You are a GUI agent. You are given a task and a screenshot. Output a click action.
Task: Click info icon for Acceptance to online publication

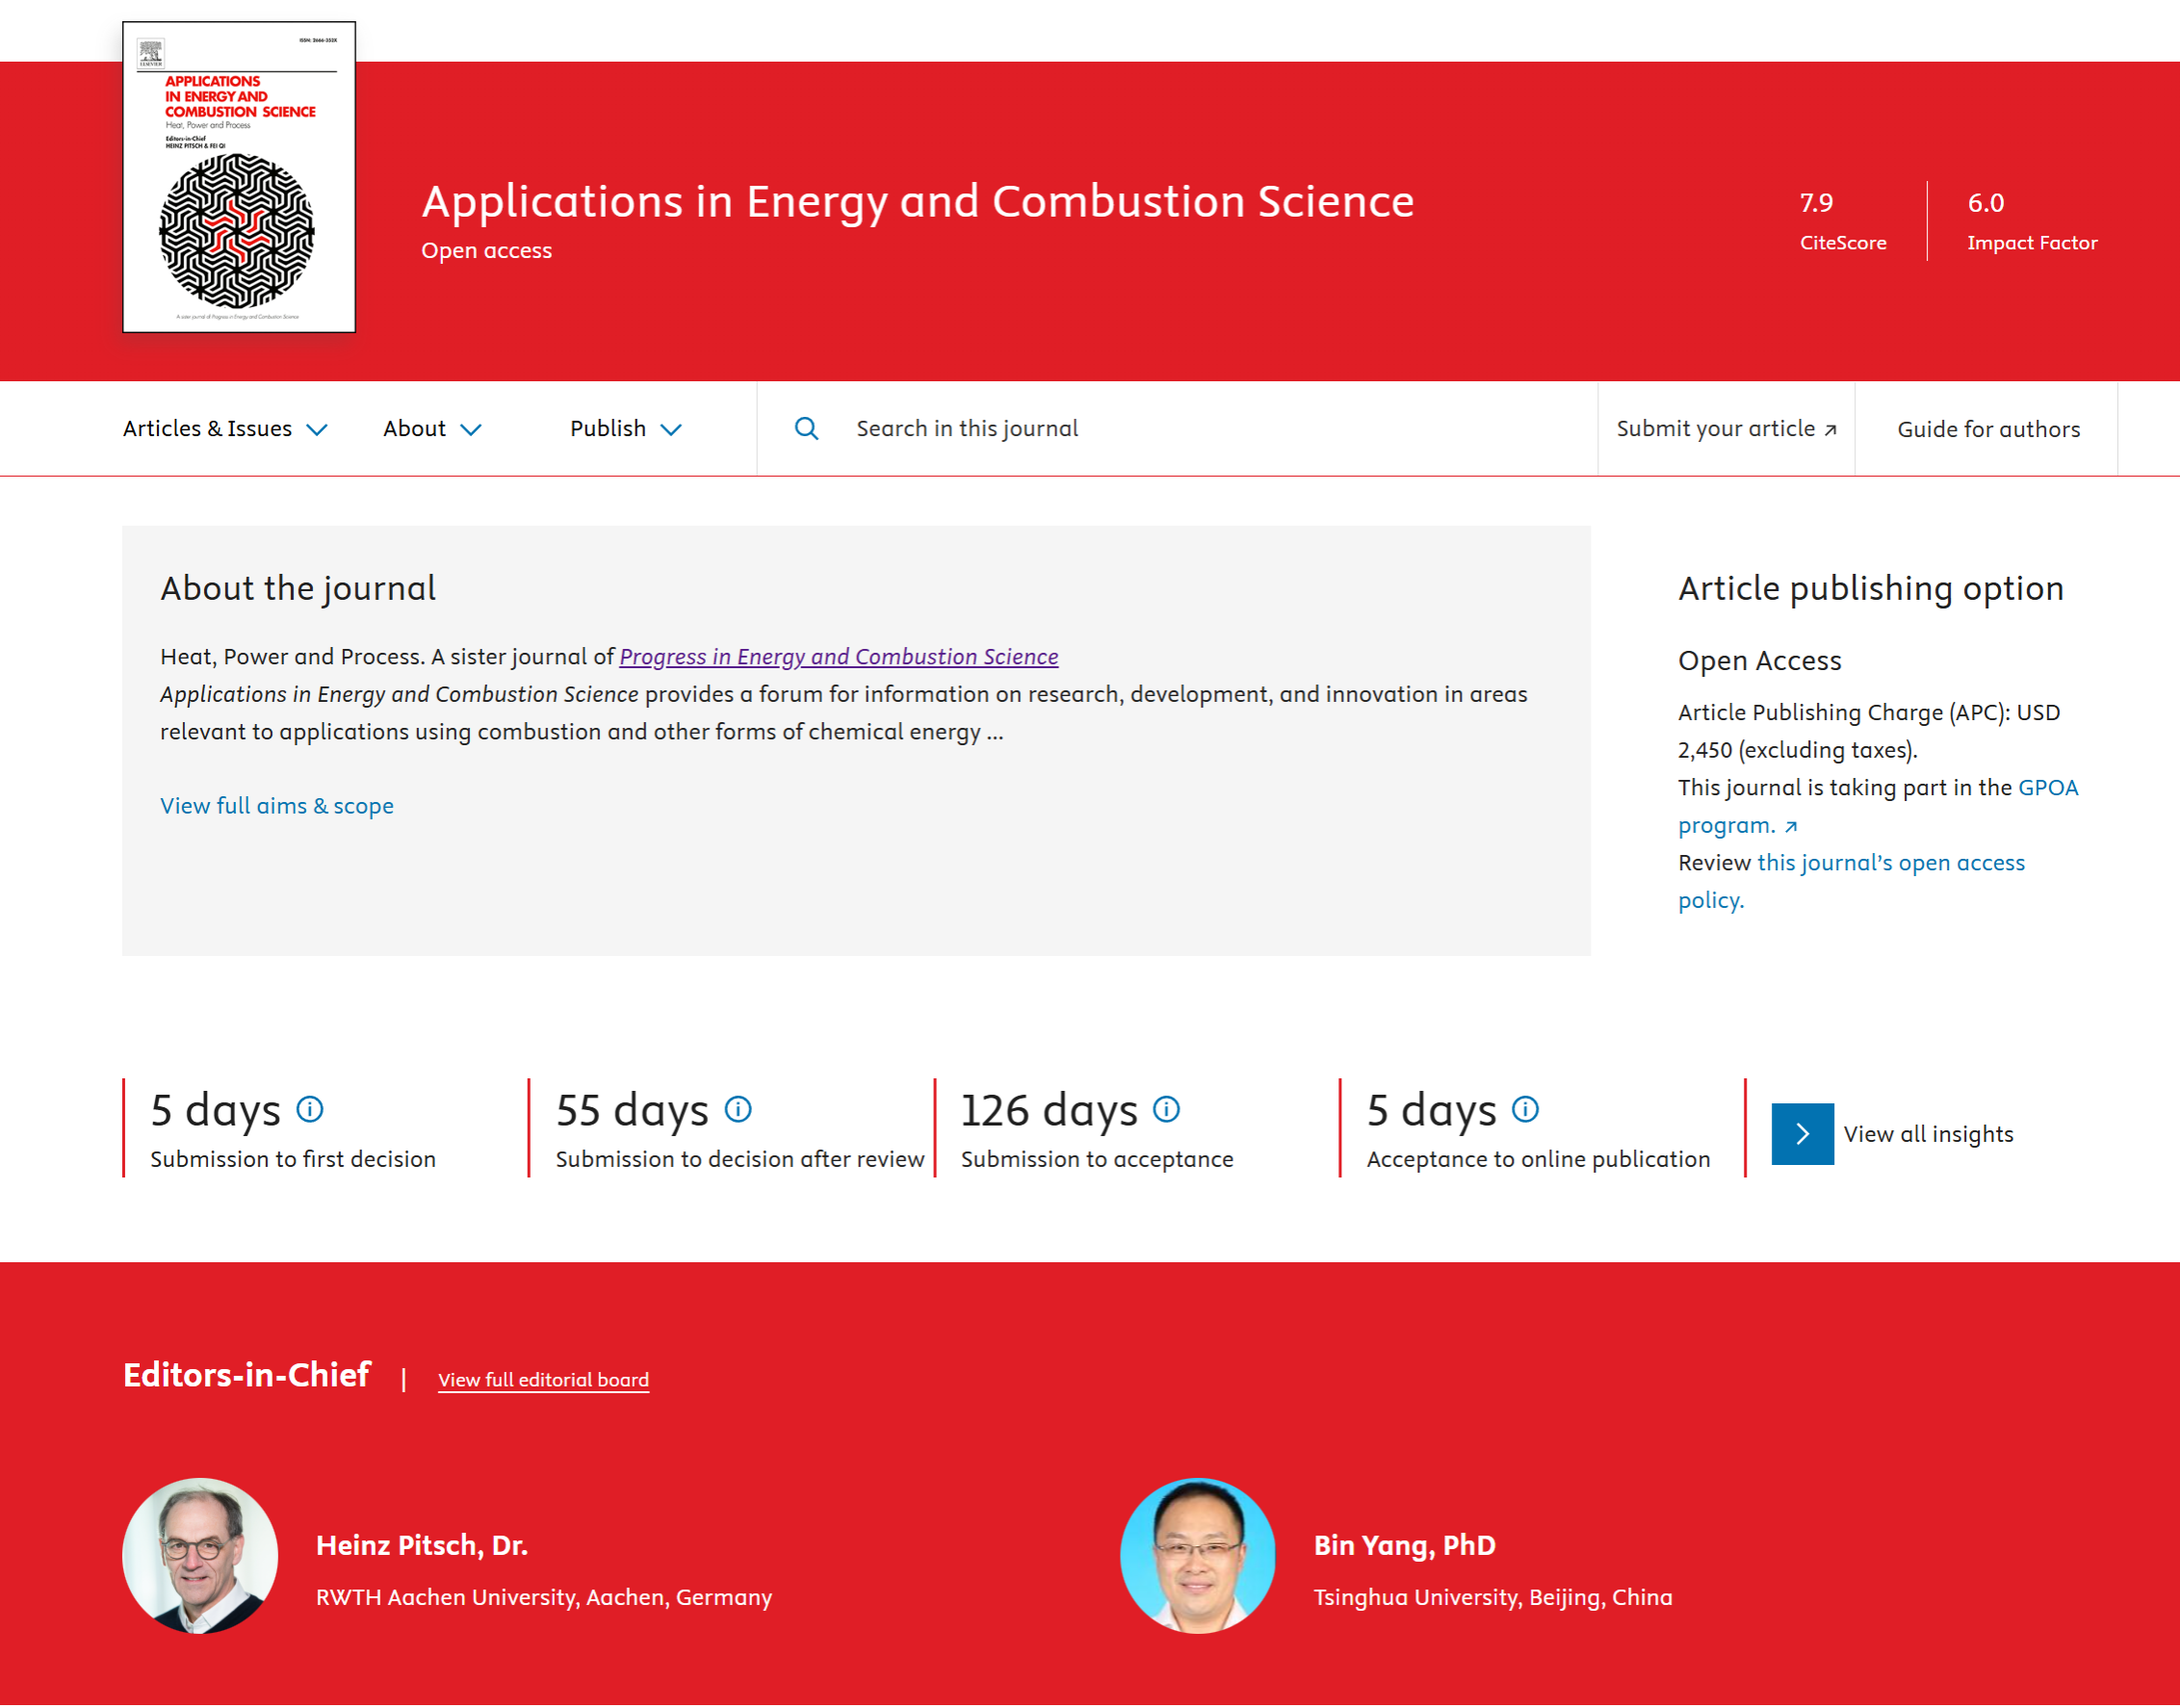(1525, 1109)
